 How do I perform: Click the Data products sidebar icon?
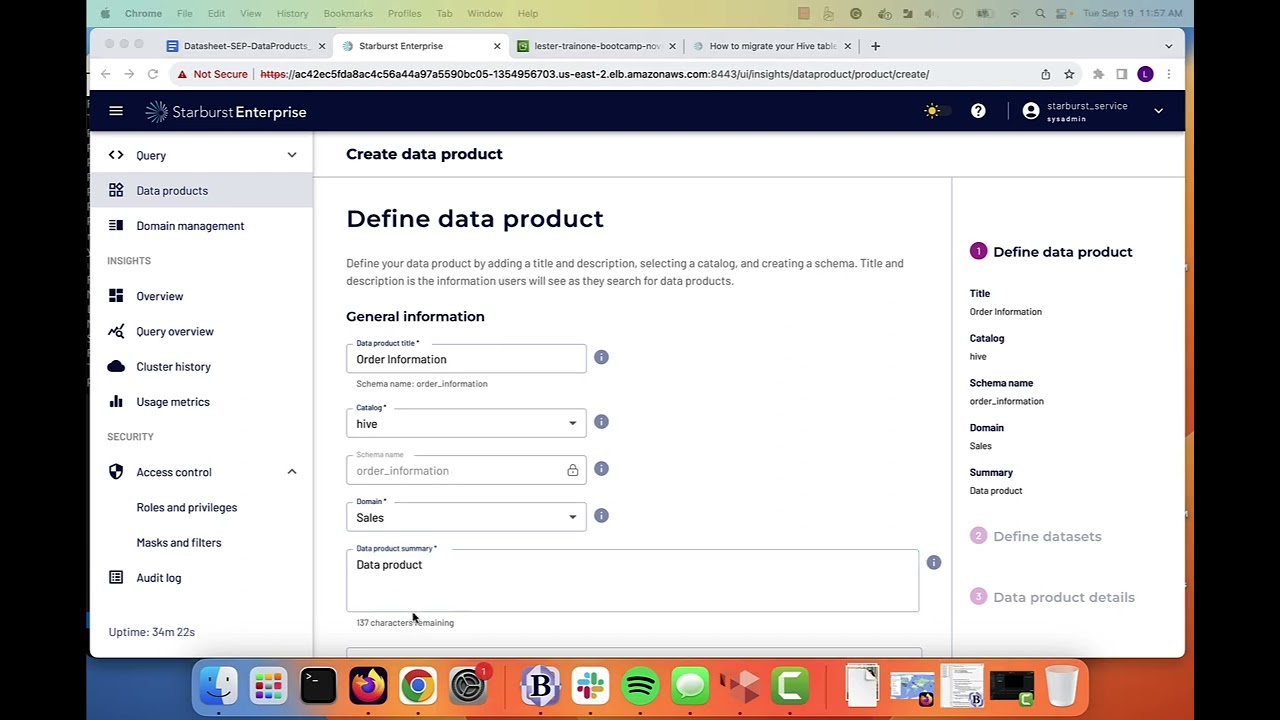(116, 190)
